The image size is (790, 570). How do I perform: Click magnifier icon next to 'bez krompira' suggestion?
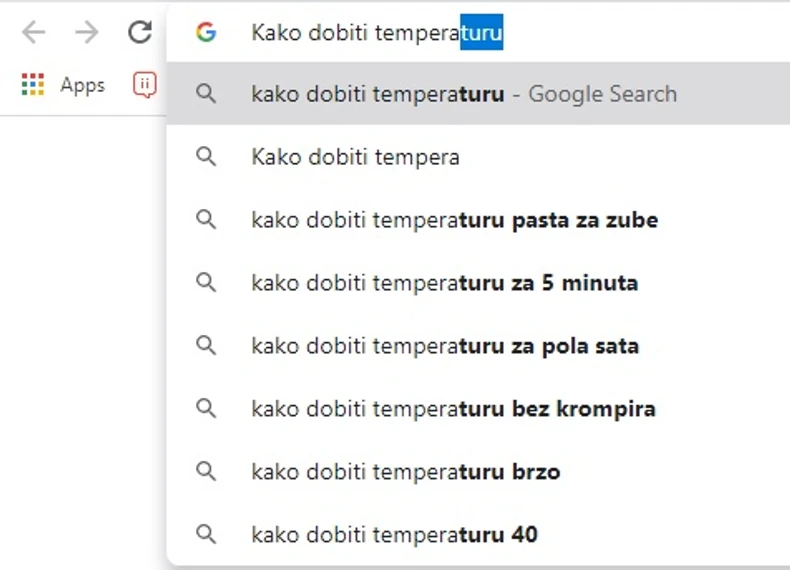206,409
